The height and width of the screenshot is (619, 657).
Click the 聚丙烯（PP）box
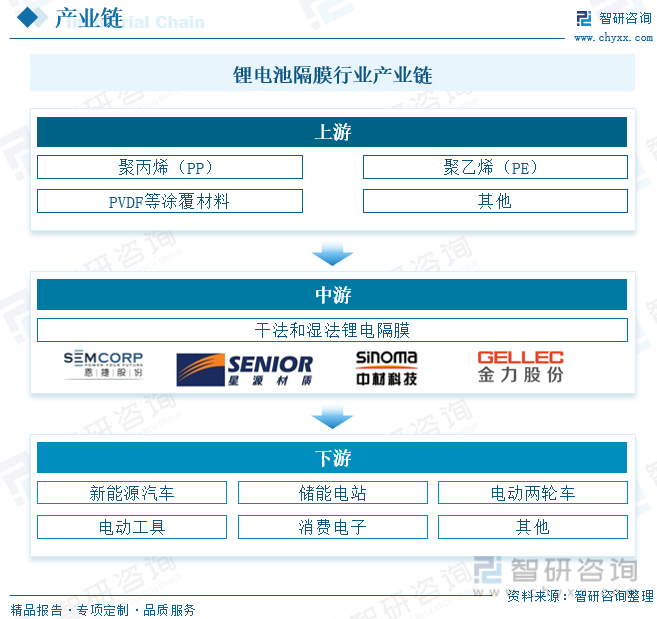170,167
